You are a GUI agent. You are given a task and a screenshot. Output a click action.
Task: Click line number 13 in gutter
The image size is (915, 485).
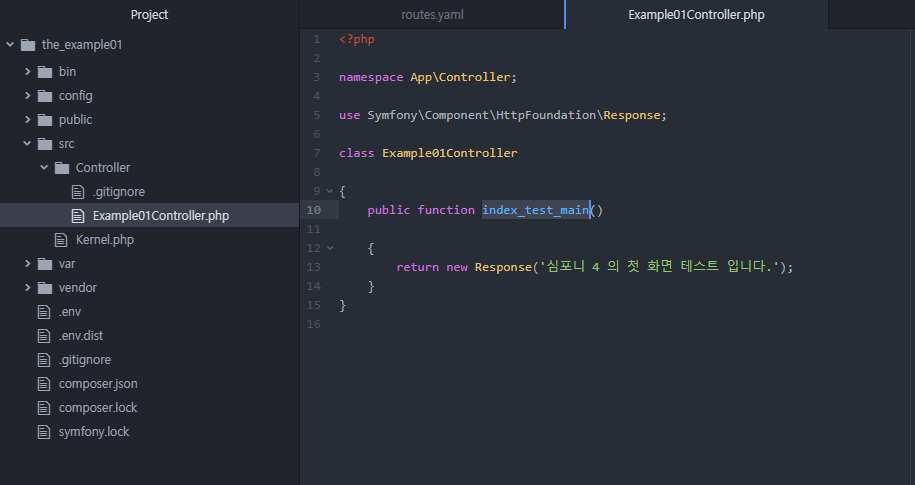pyautogui.click(x=314, y=267)
